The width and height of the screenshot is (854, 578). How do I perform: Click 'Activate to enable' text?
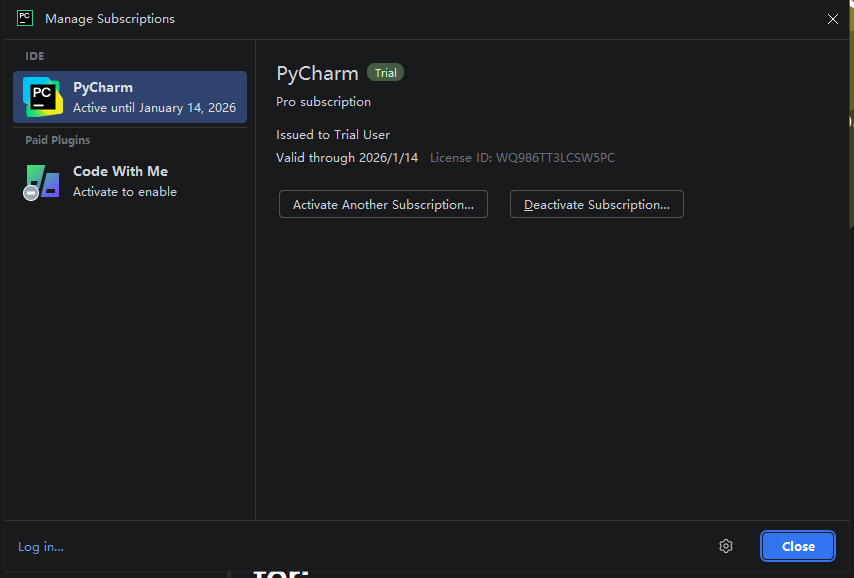125,192
